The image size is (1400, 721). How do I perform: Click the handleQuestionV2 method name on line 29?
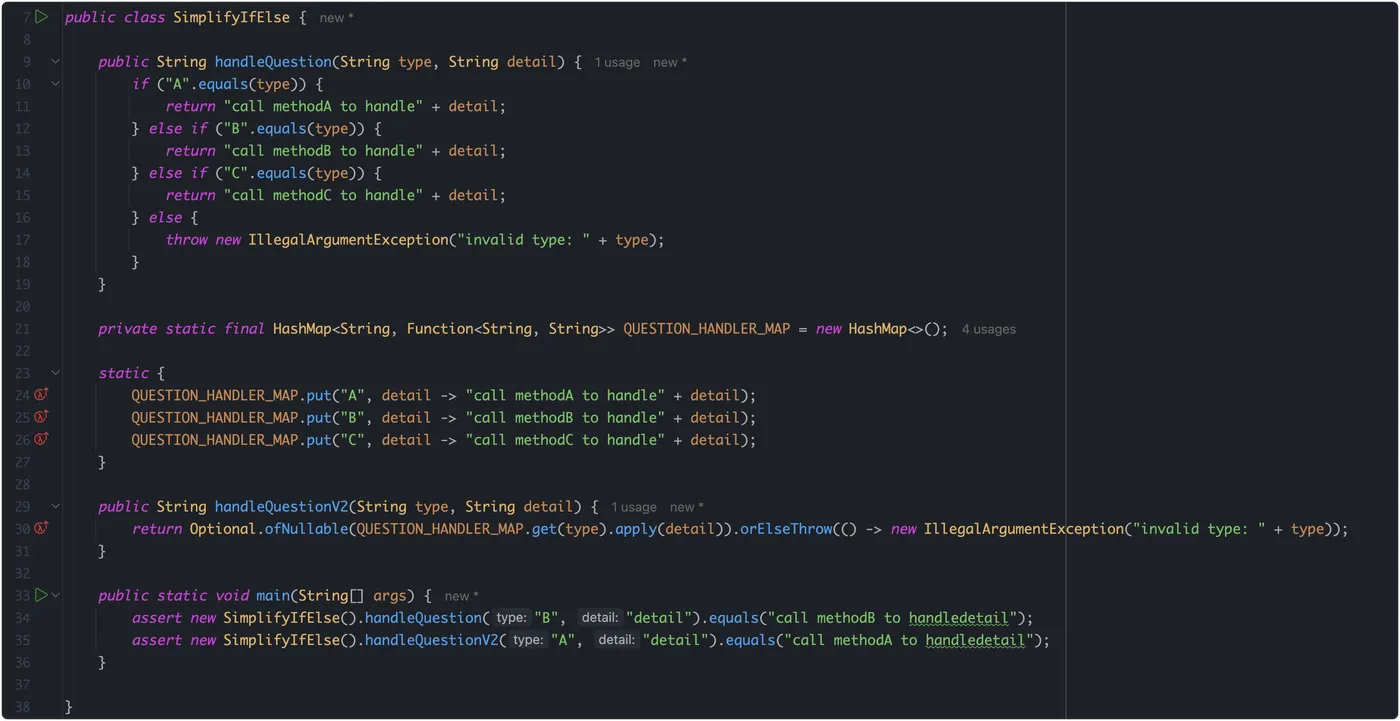click(x=281, y=506)
